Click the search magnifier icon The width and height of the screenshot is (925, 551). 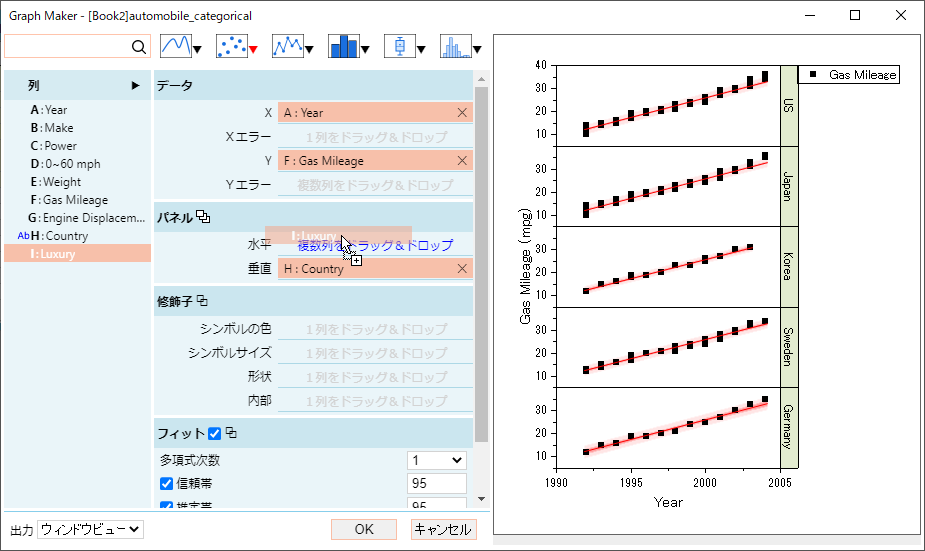pyautogui.click(x=139, y=47)
